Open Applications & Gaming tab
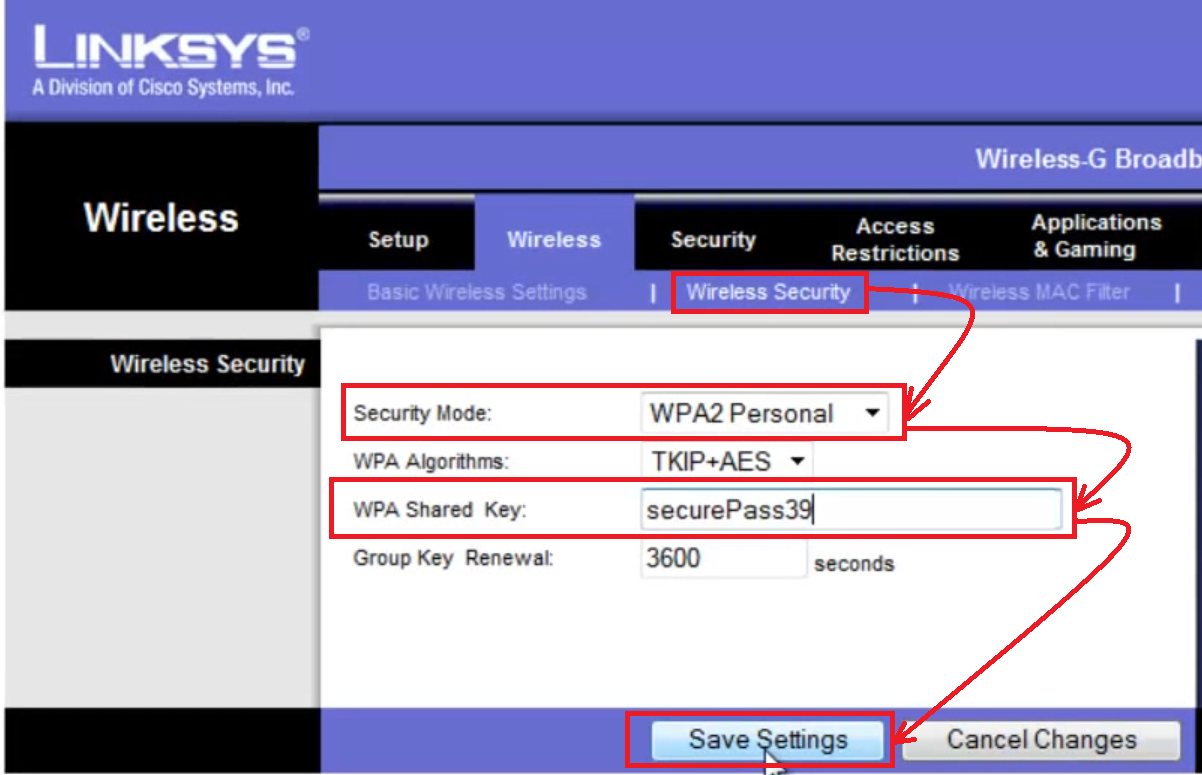The image size is (1202, 775). pyautogui.click(x=1096, y=236)
